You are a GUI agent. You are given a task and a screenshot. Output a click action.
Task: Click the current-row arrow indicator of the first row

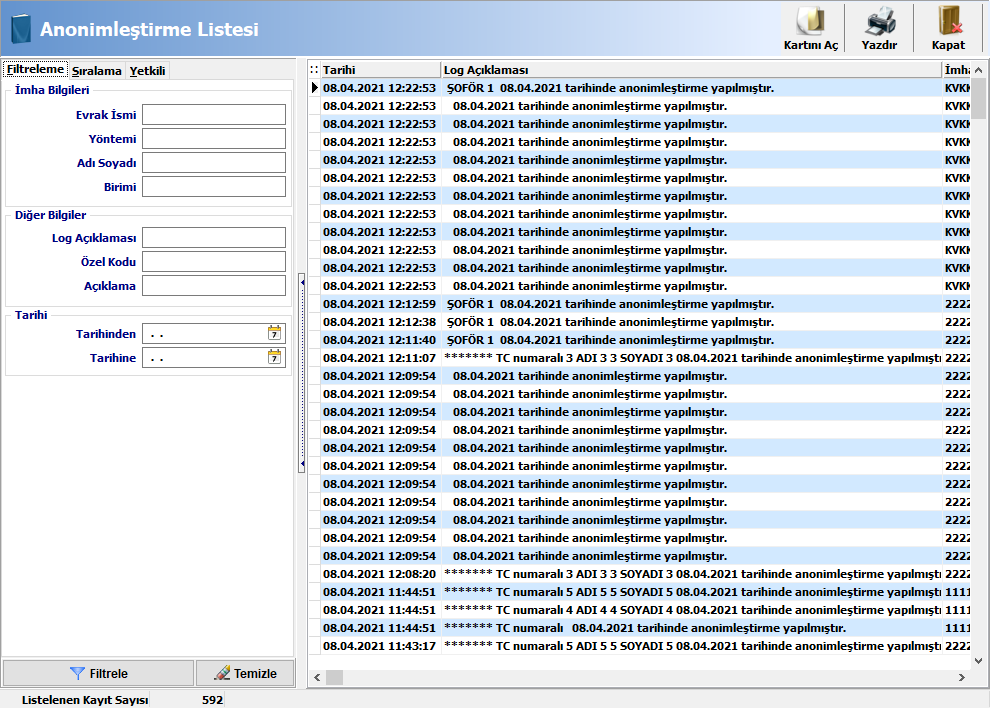tap(314, 88)
